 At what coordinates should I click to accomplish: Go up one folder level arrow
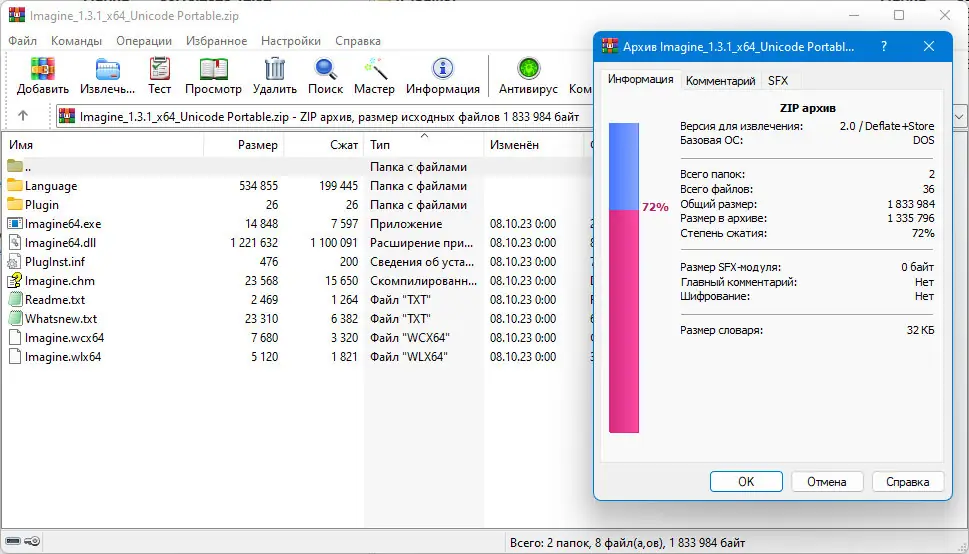(23, 116)
